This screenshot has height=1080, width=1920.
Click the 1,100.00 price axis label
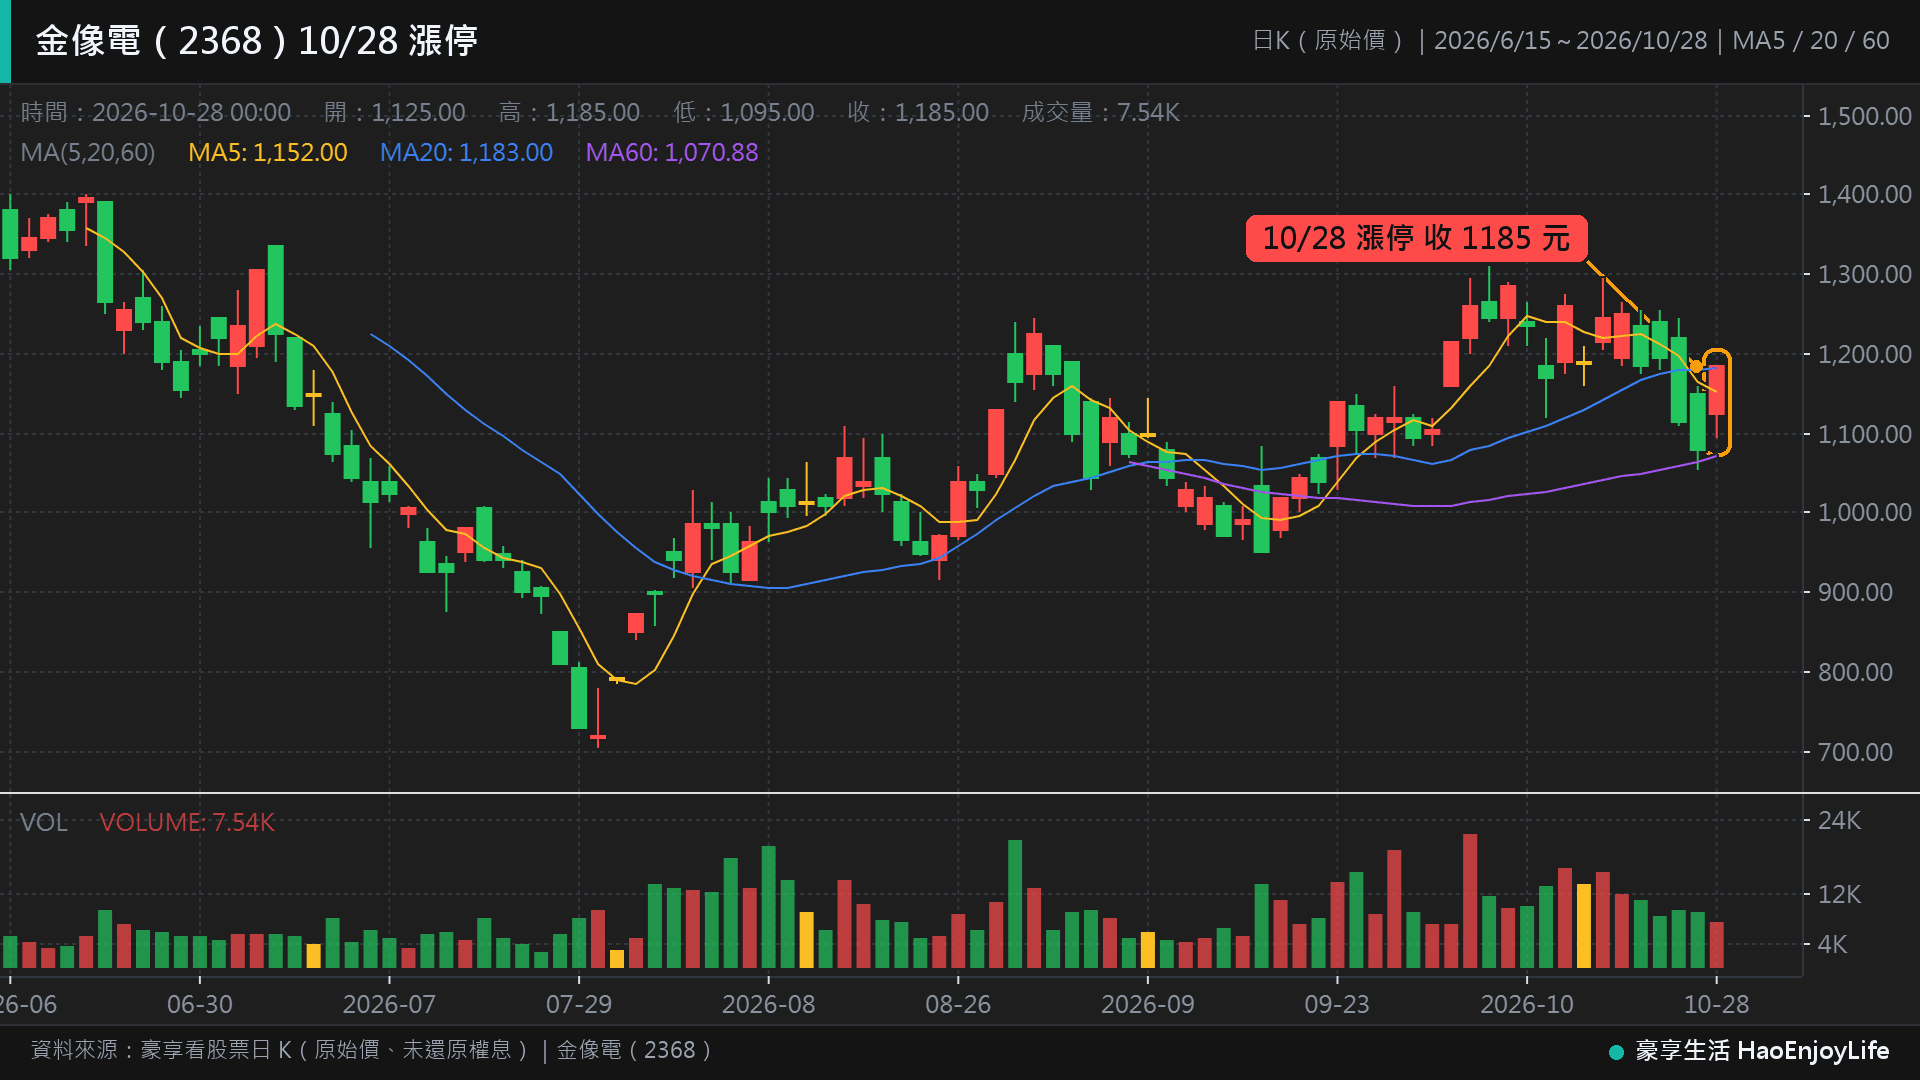tap(1864, 434)
